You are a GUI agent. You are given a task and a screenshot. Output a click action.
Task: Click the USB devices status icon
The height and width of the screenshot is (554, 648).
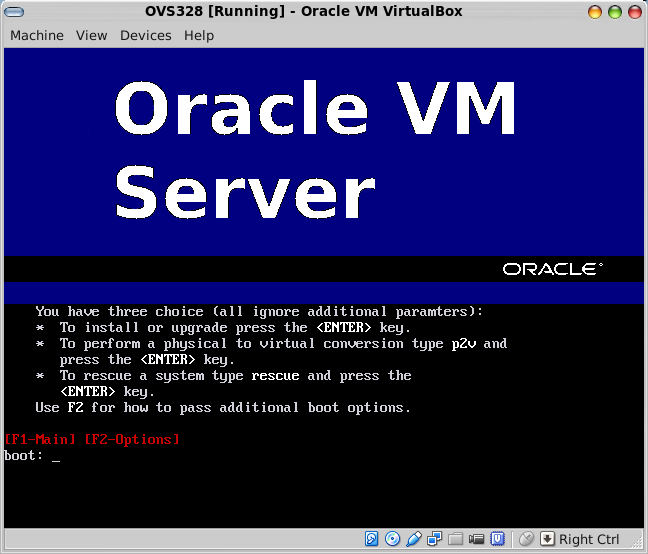(x=414, y=539)
